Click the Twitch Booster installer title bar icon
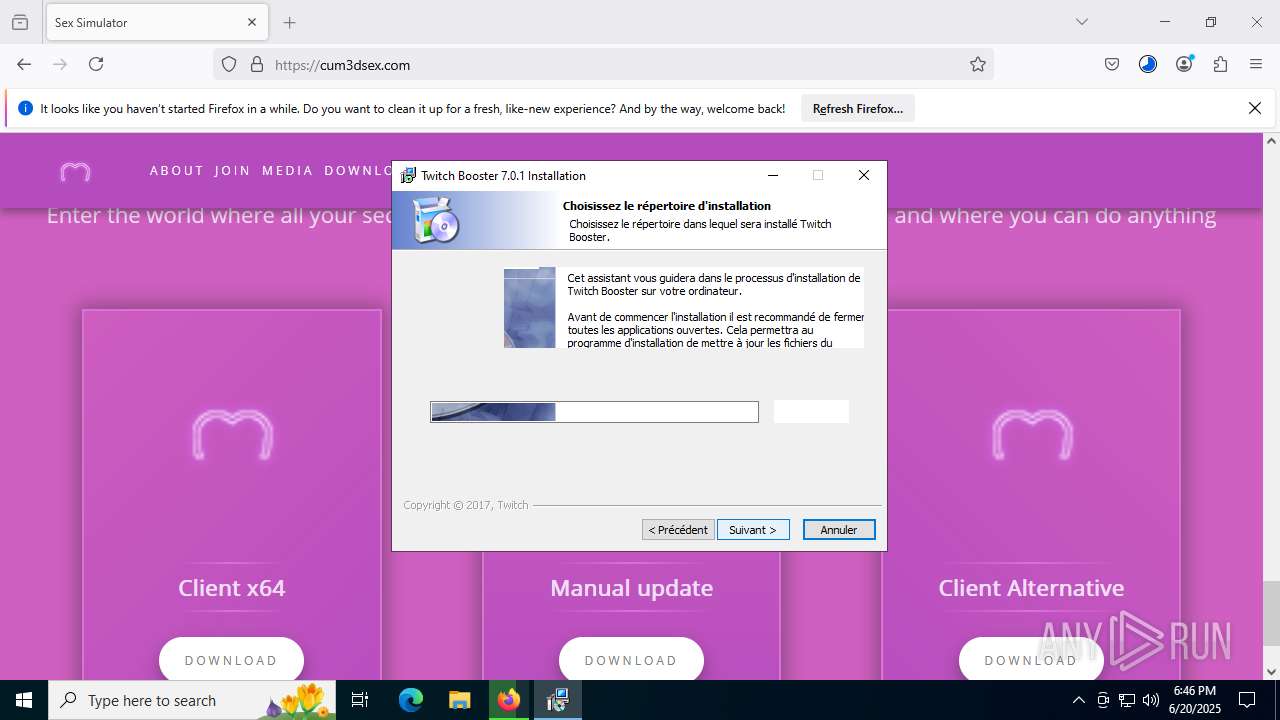Image resolution: width=1280 pixels, height=720 pixels. click(x=408, y=175)
